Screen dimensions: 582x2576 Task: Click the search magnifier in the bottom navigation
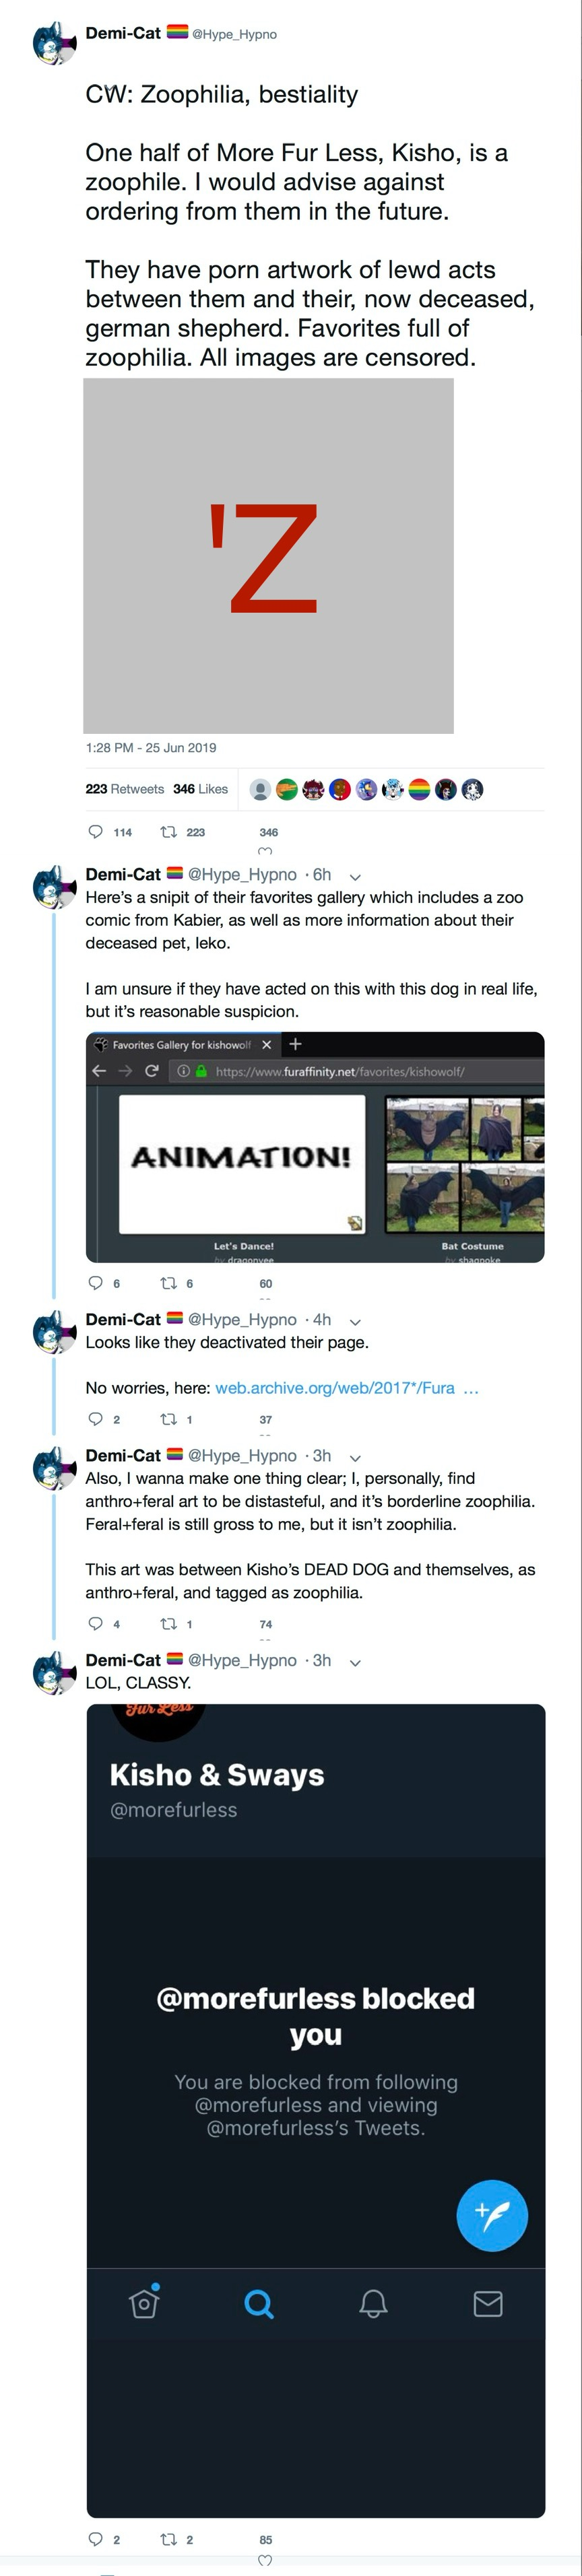pos(258,2304)
